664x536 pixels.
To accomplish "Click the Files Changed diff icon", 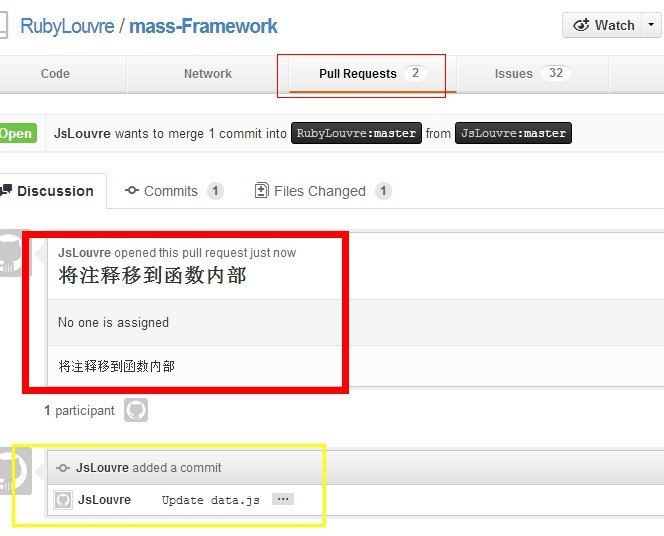I will coord(261,190).
